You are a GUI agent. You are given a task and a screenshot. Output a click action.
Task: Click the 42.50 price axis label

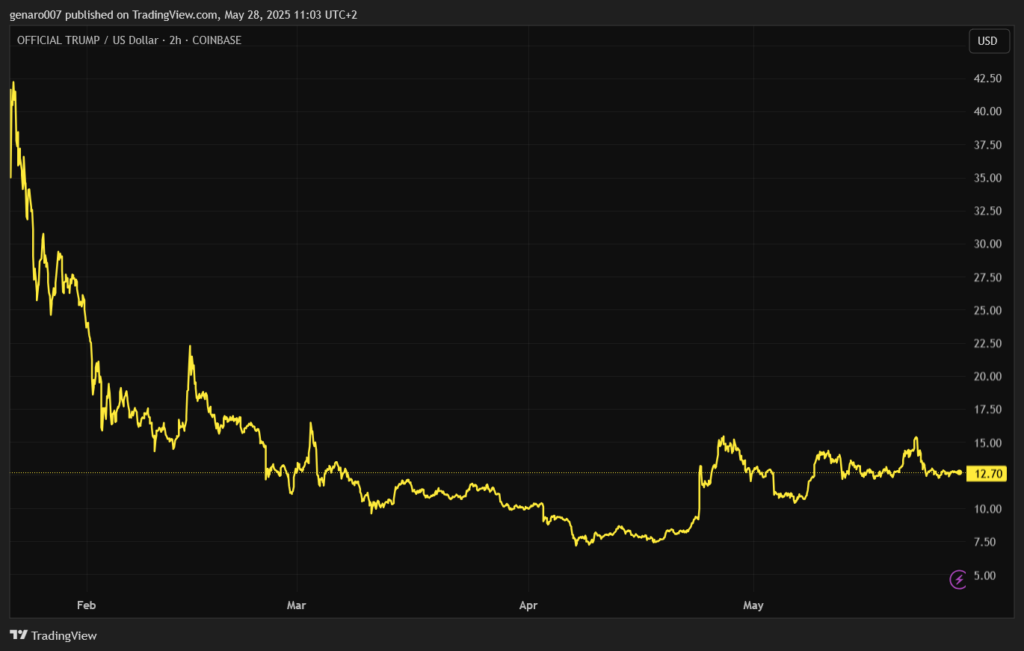988,78
